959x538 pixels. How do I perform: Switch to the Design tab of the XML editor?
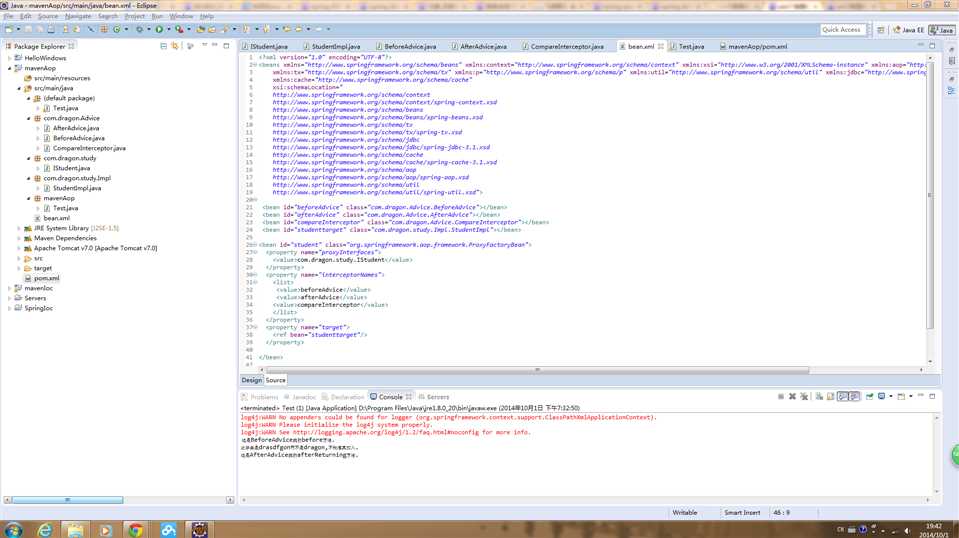click(x=251, y=380)
